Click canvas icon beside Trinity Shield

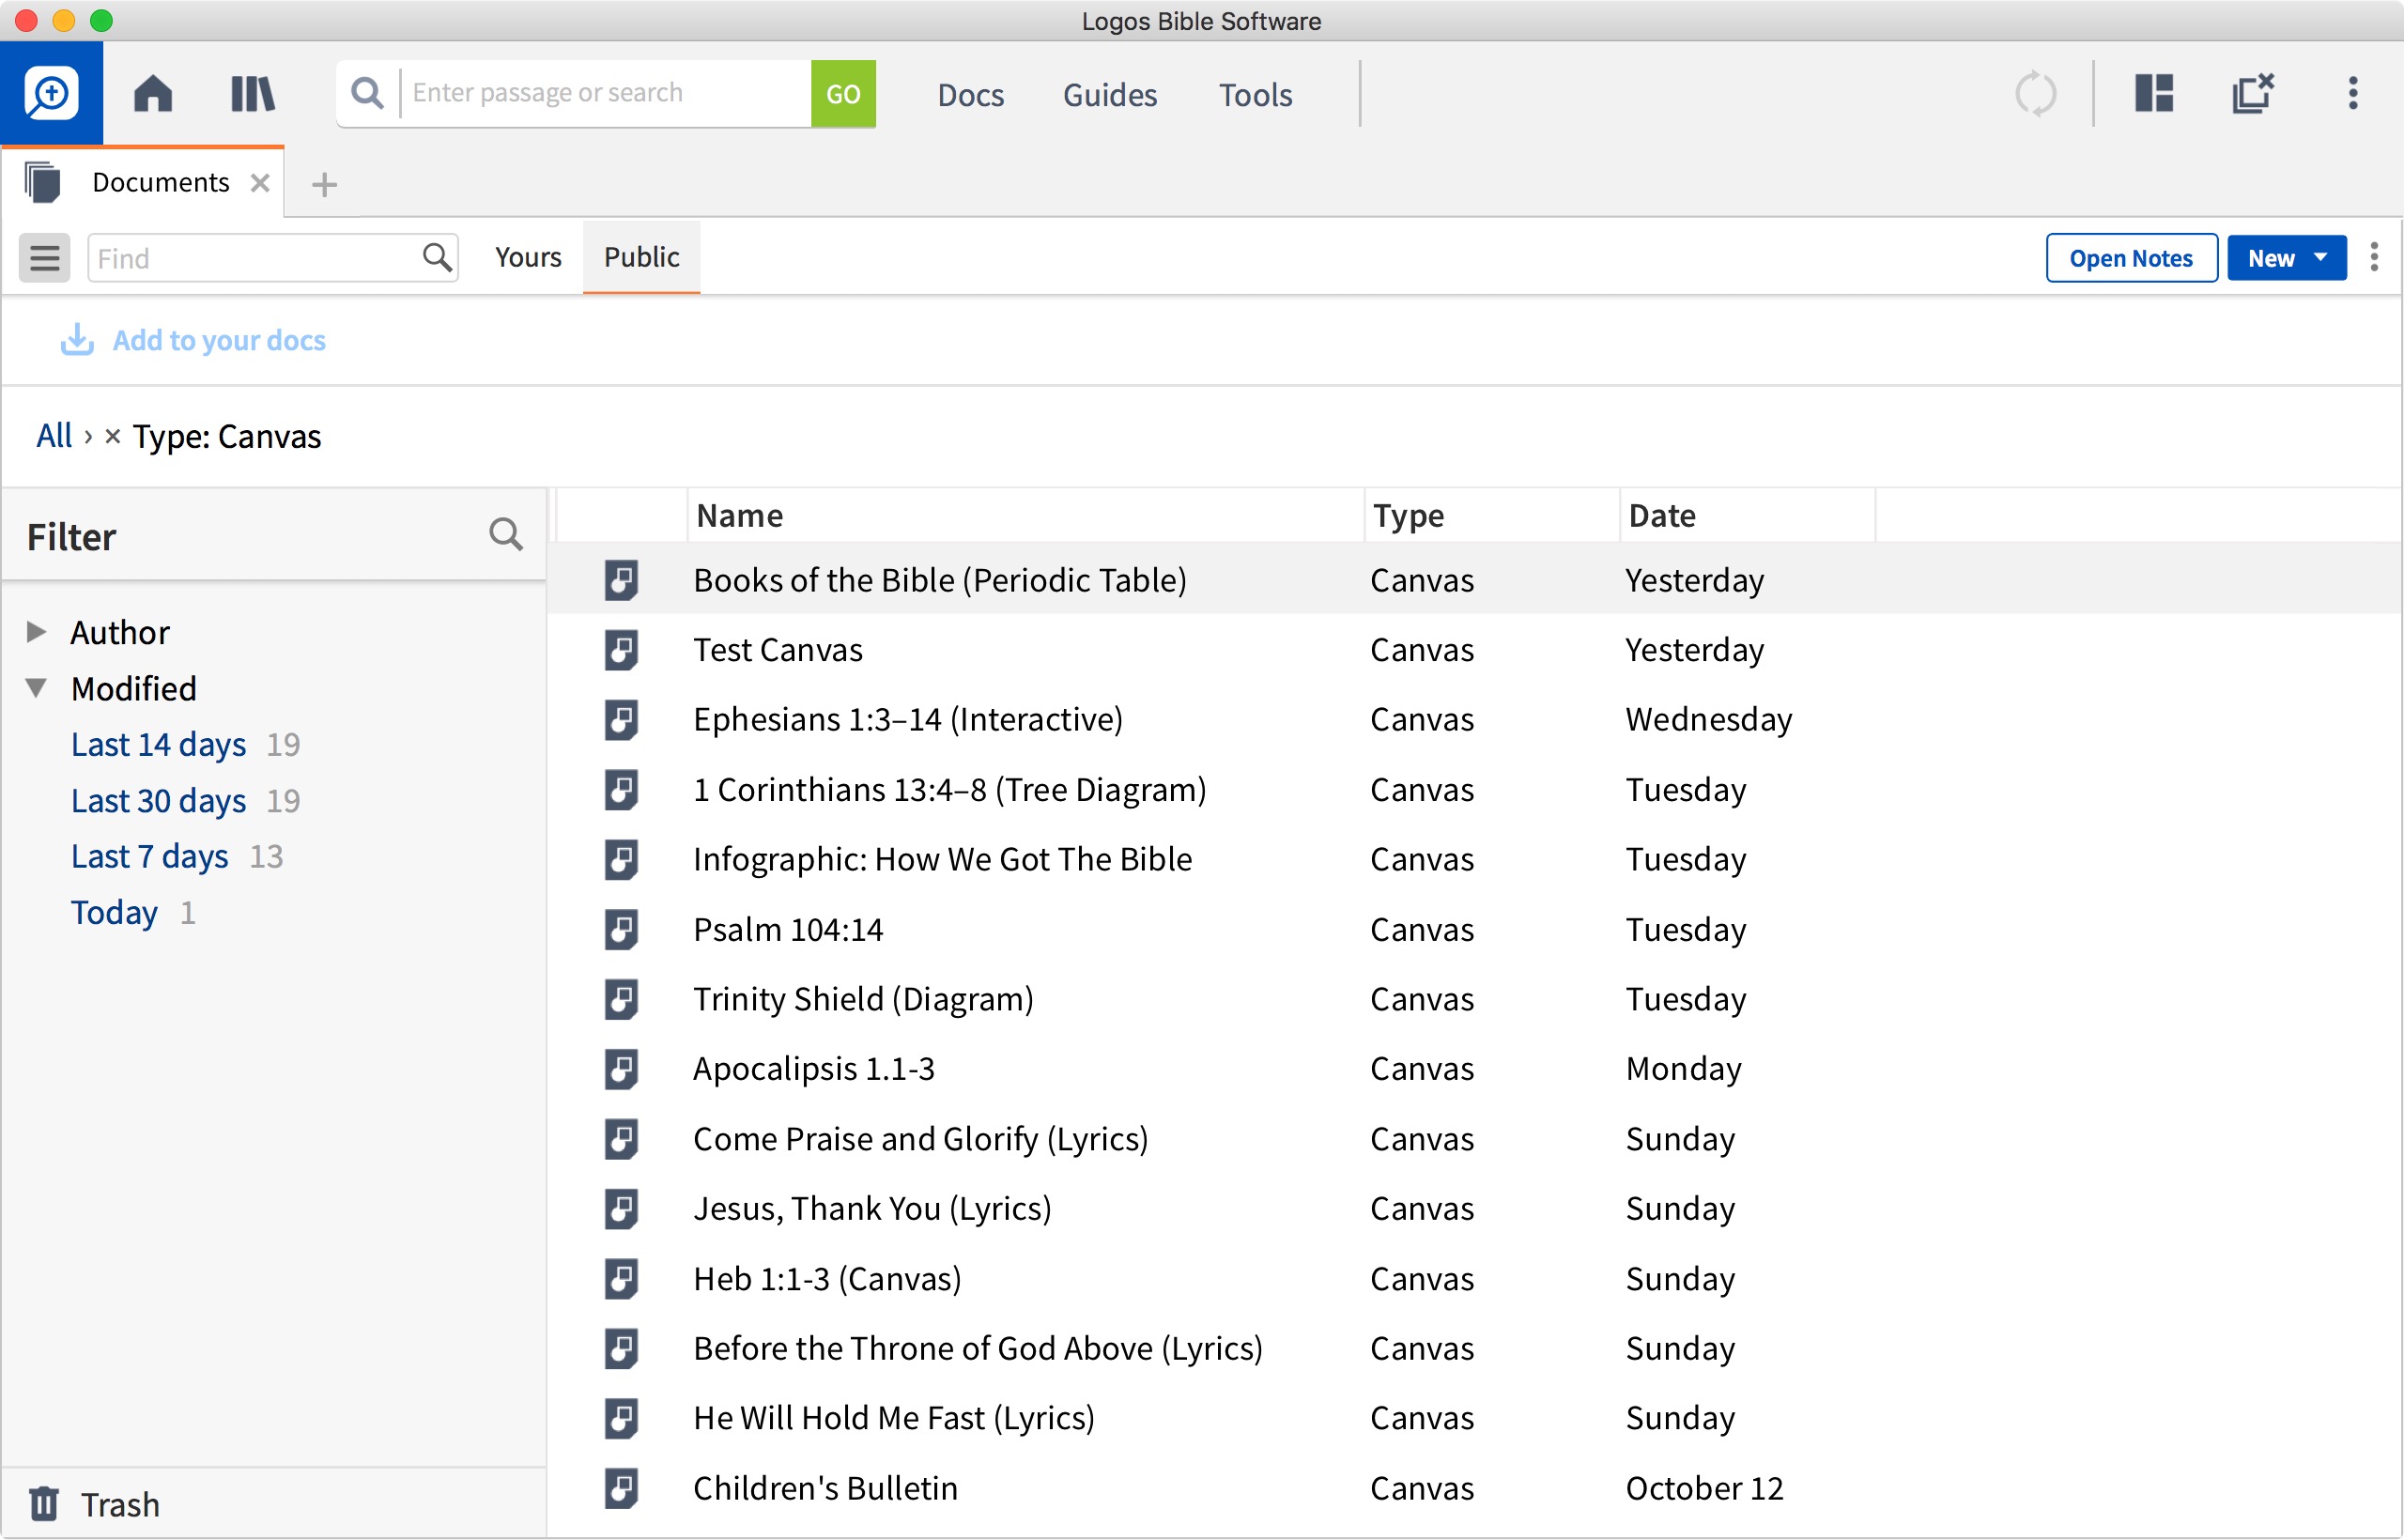pos(621,999)
